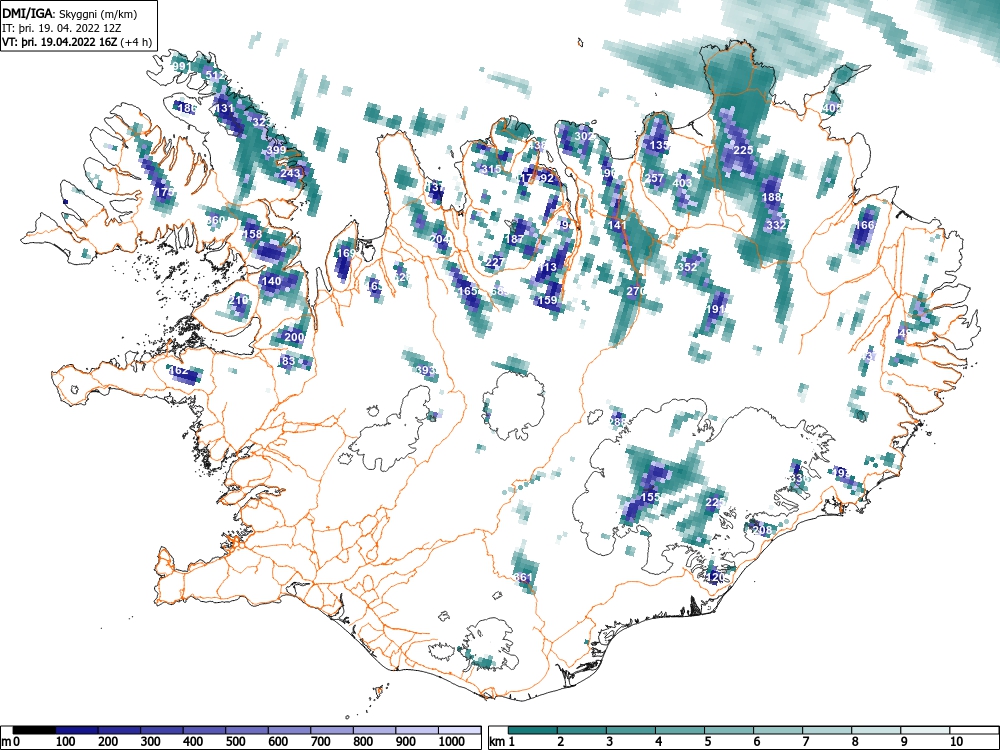Click the 191 map value
The image size is (1000, 750).
coord(716,309)
